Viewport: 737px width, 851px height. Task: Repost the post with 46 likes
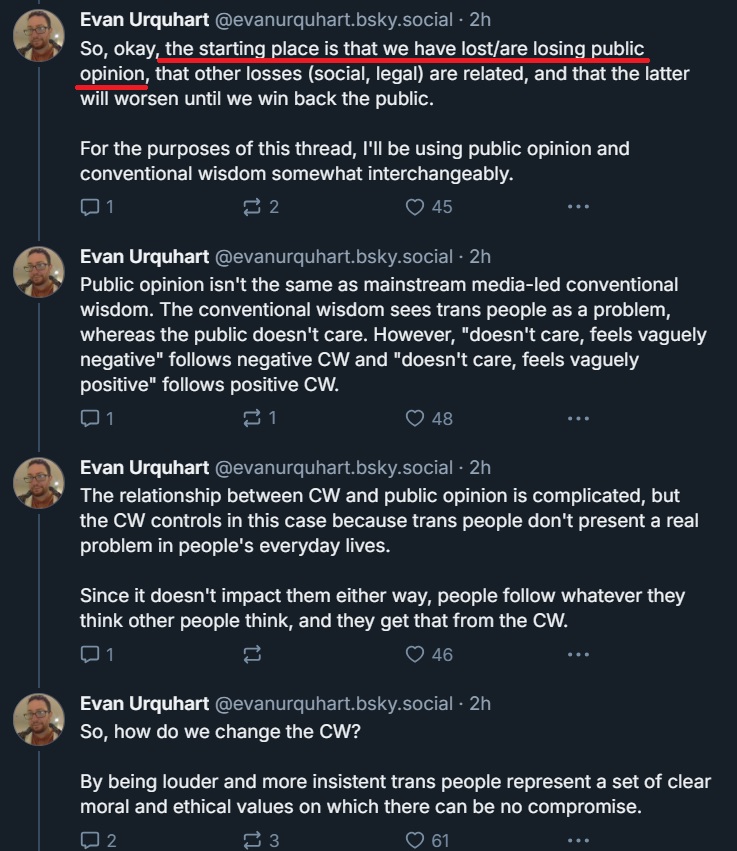pyautogui.click(x=252, y=655)
